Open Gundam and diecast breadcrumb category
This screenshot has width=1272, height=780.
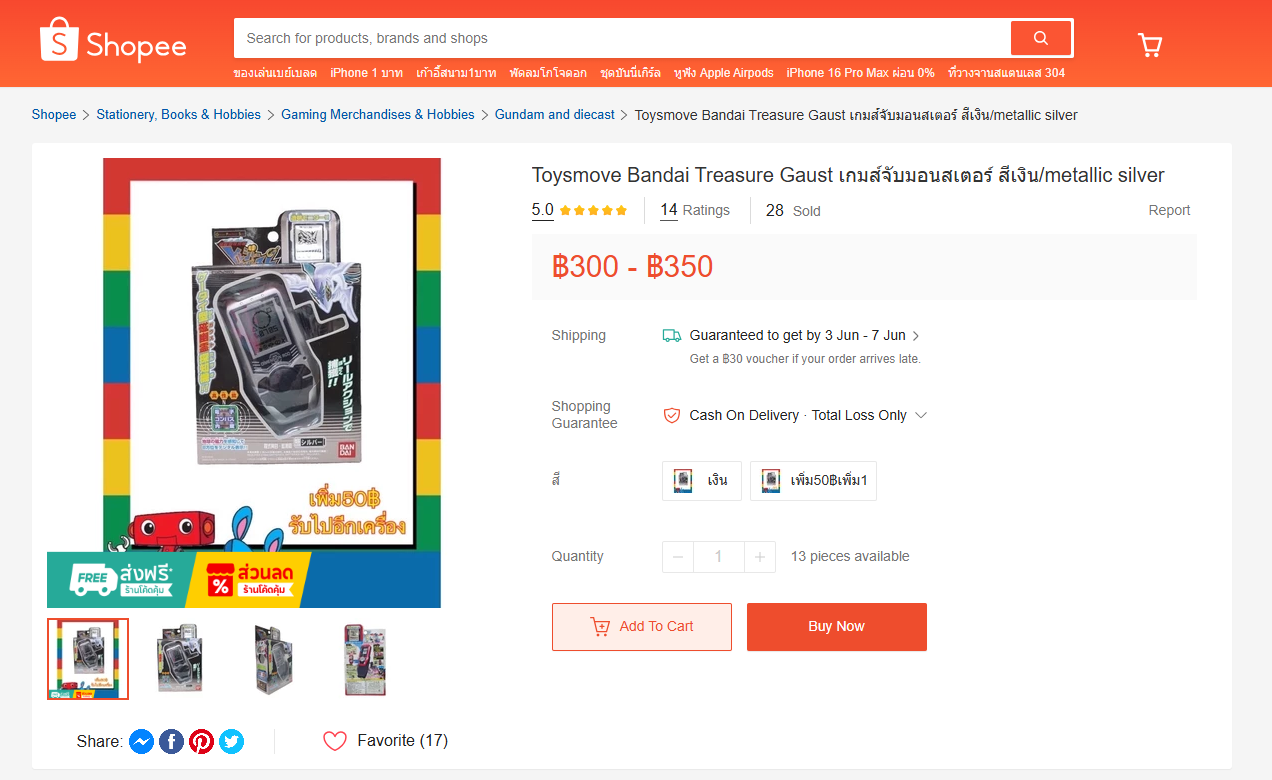(555, 115)
